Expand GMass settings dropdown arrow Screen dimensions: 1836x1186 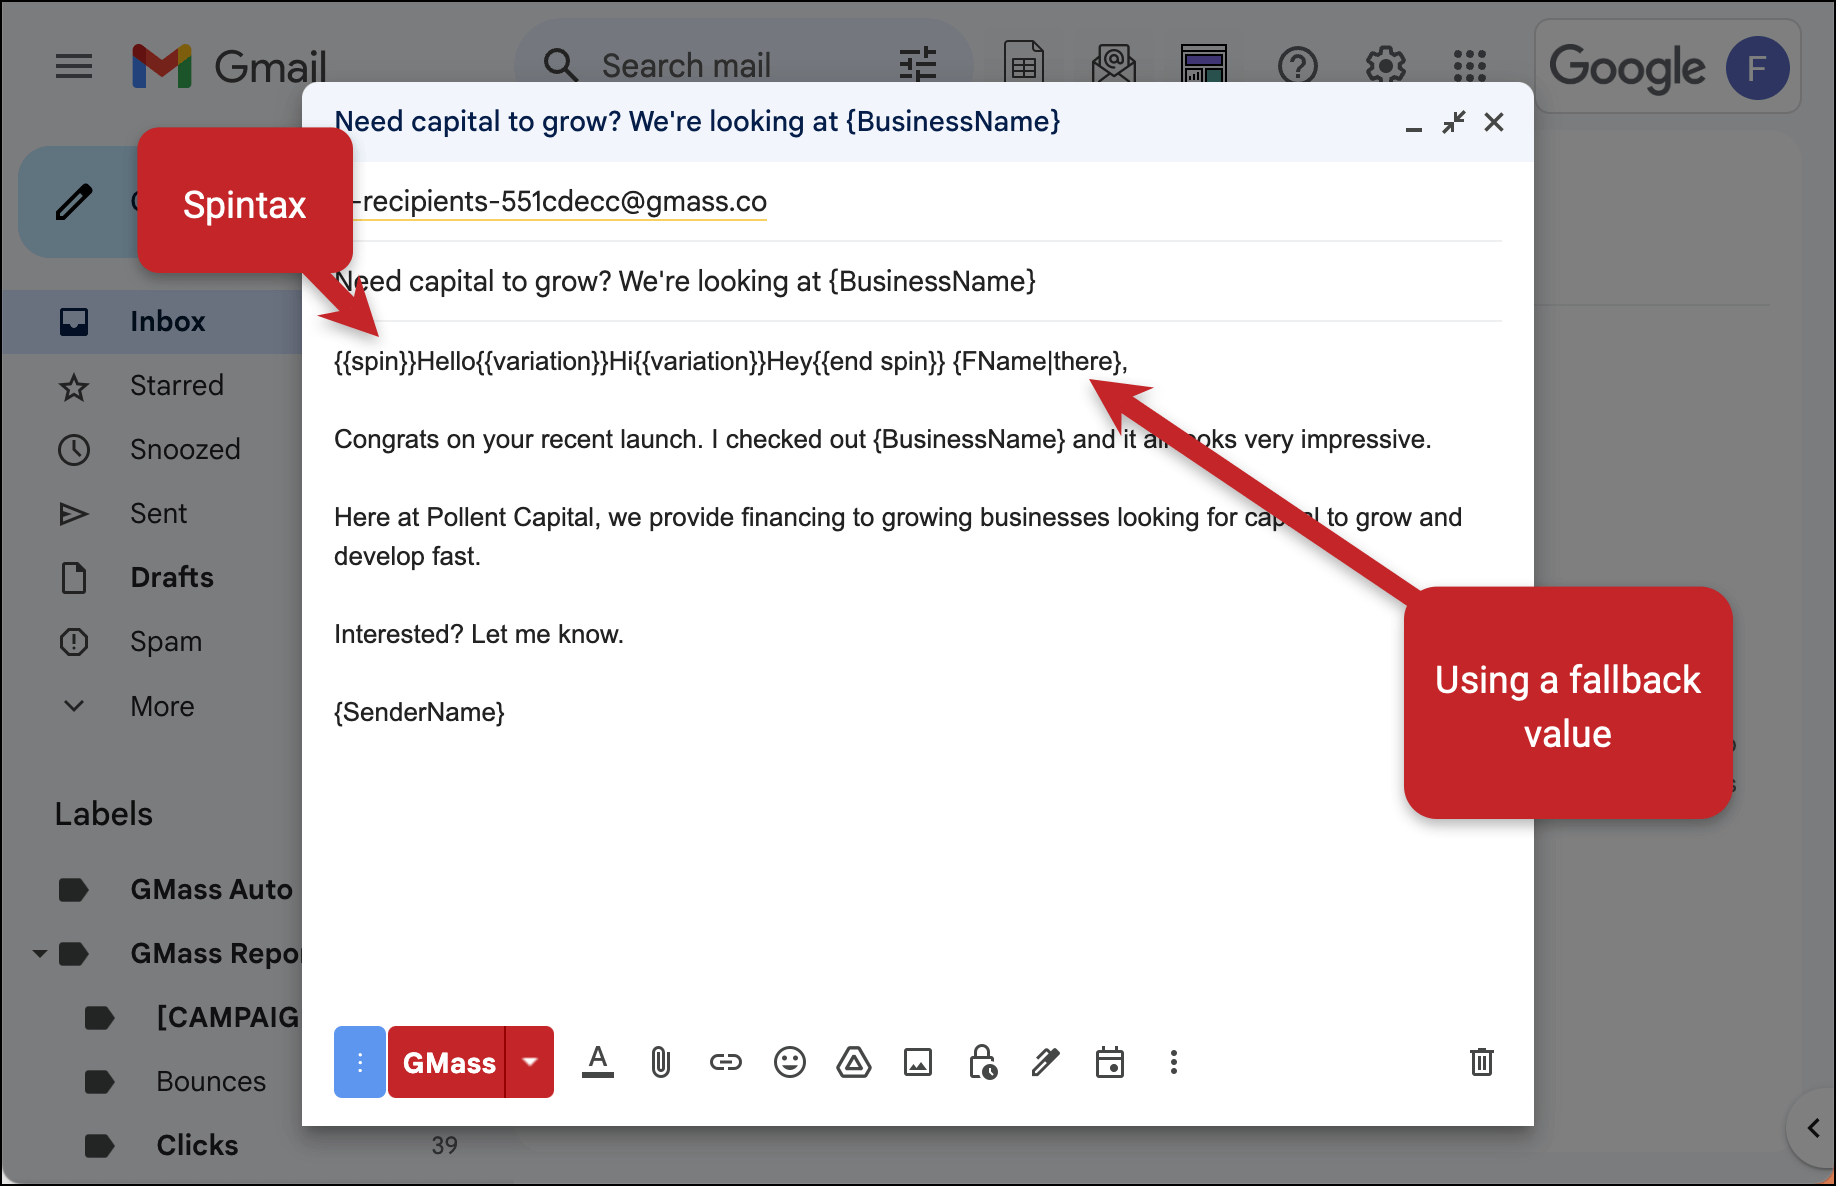(530, 1062)
